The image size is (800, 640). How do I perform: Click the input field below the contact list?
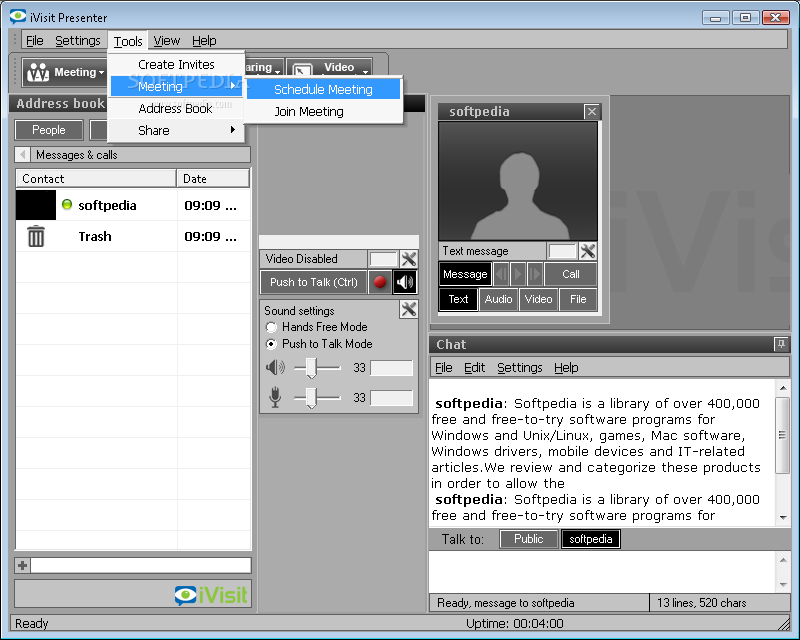[x=141, y=565]
